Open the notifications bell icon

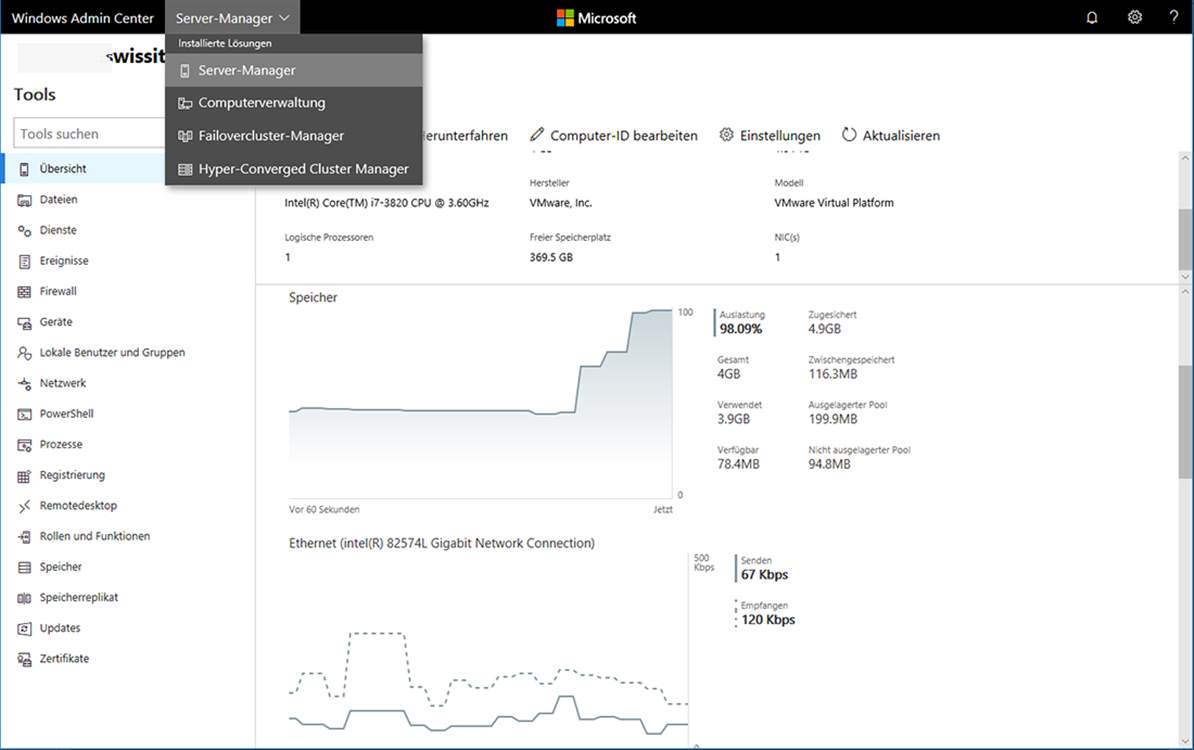pos(1092,18)
